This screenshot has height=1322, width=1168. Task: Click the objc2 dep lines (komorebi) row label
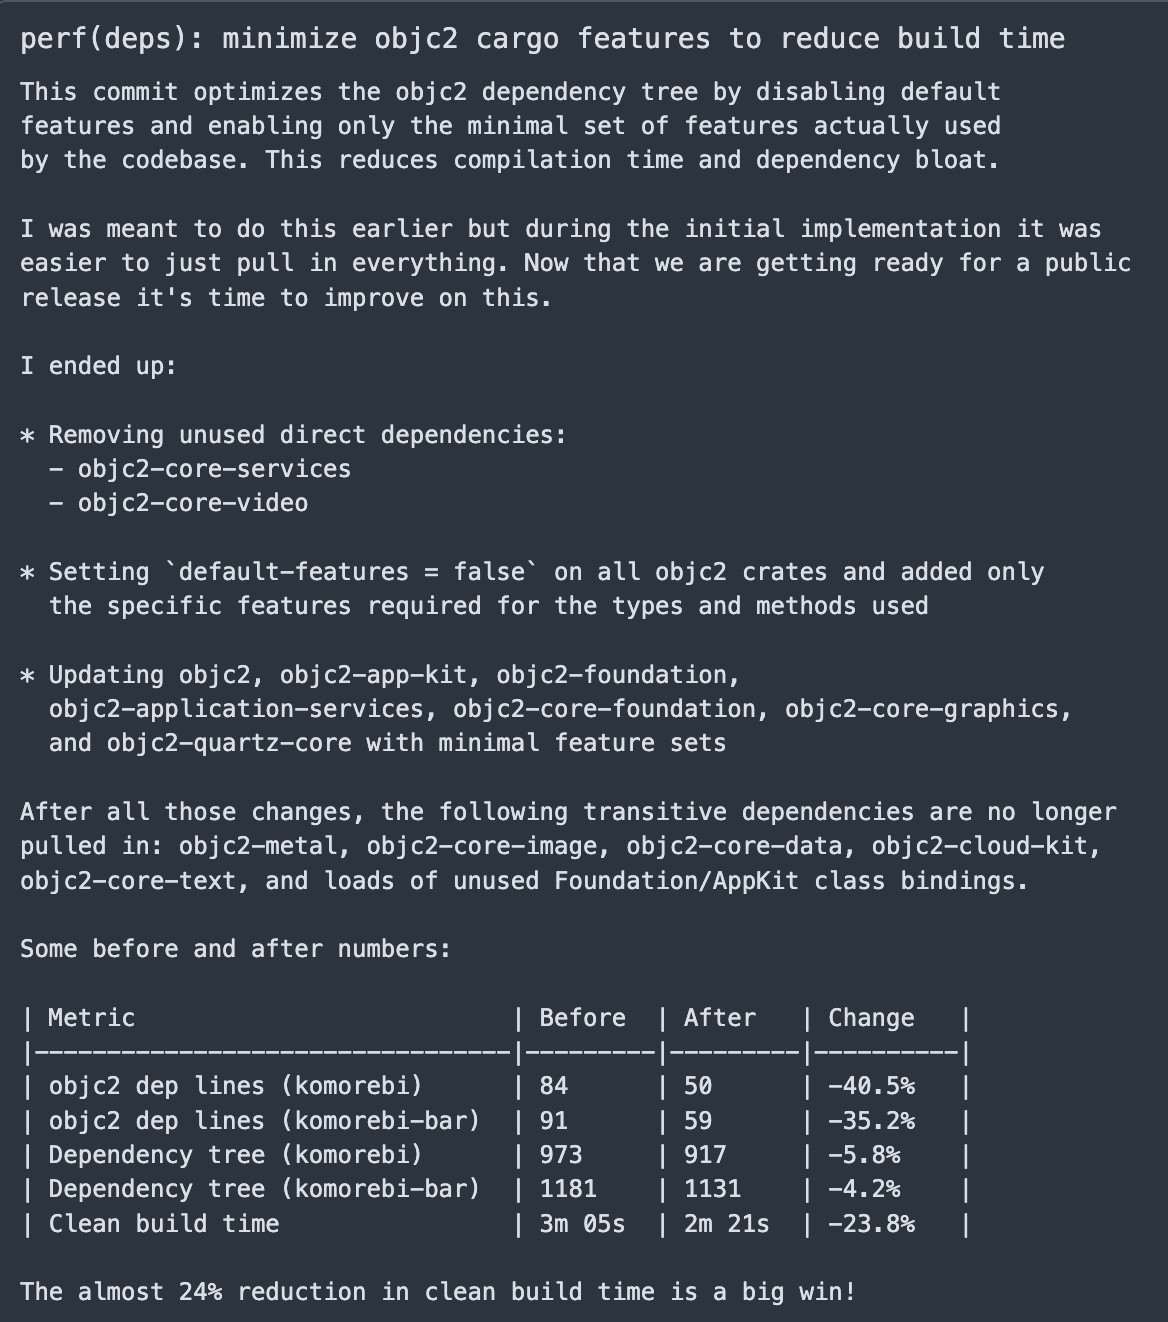coord(235,1086)
